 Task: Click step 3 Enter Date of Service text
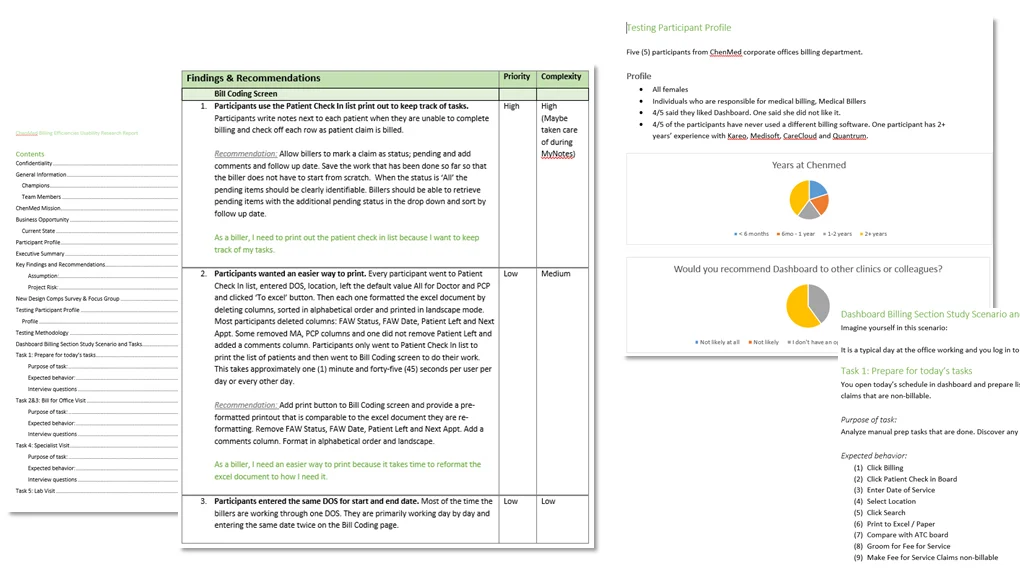coord(900,490)
